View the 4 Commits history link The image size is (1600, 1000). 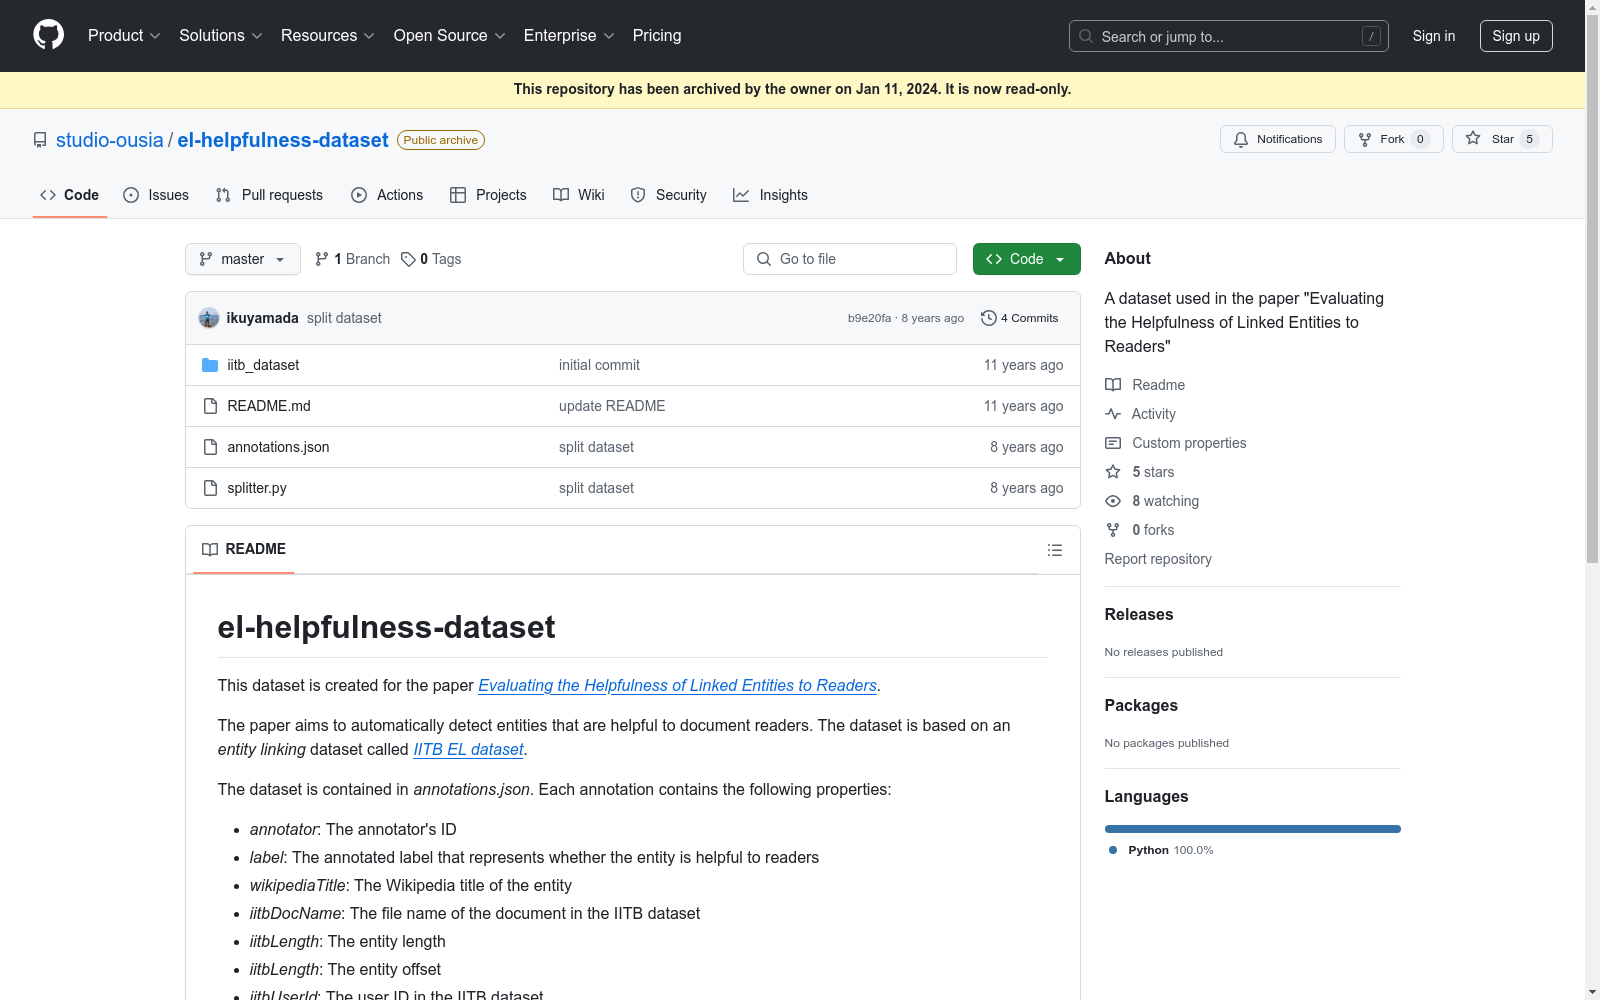1020,318
